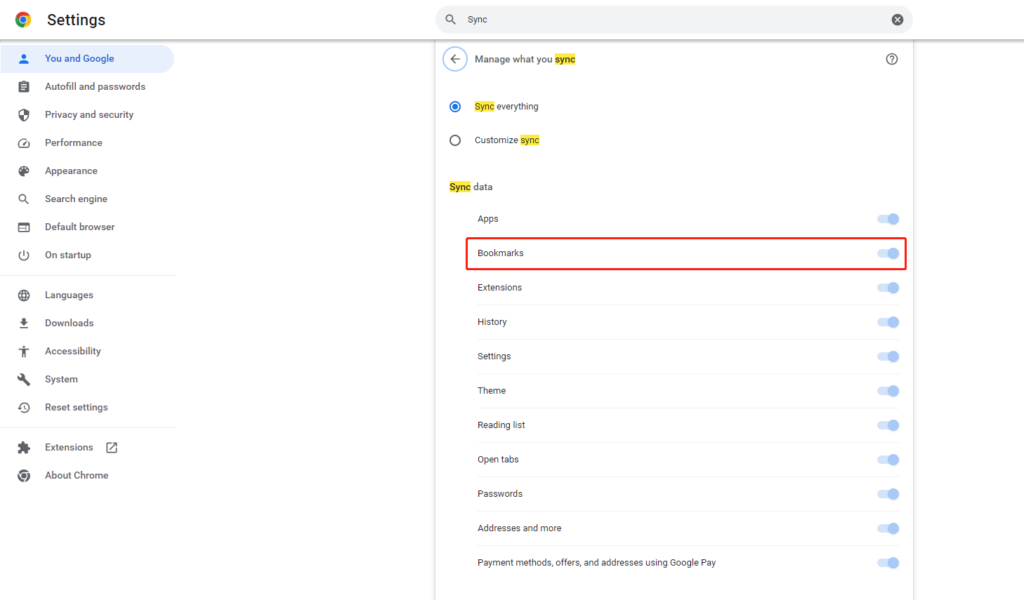Open Accessibility settings
Image resolution: width=1024 pixels, height=600 pixels.
click(88, 351)
